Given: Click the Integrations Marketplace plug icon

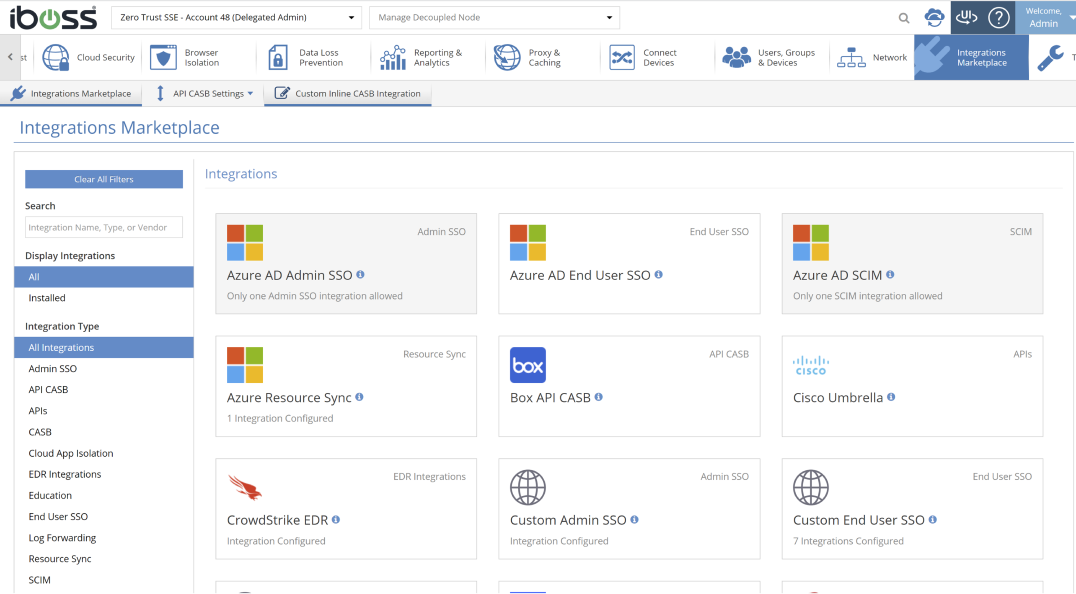Looking at the screenshot, I should click(x=933, y=57).
